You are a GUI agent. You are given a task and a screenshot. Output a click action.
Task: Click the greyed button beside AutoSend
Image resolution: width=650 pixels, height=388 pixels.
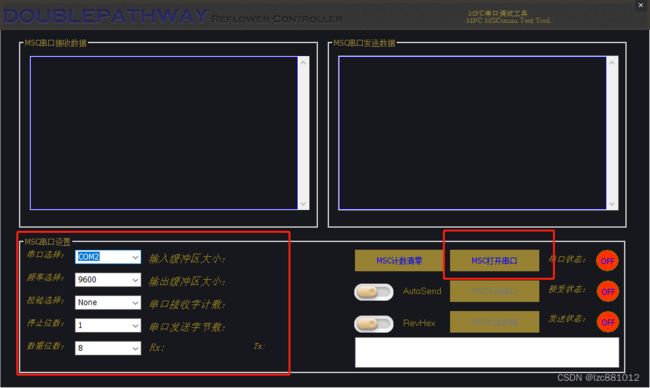pos(495,291)
